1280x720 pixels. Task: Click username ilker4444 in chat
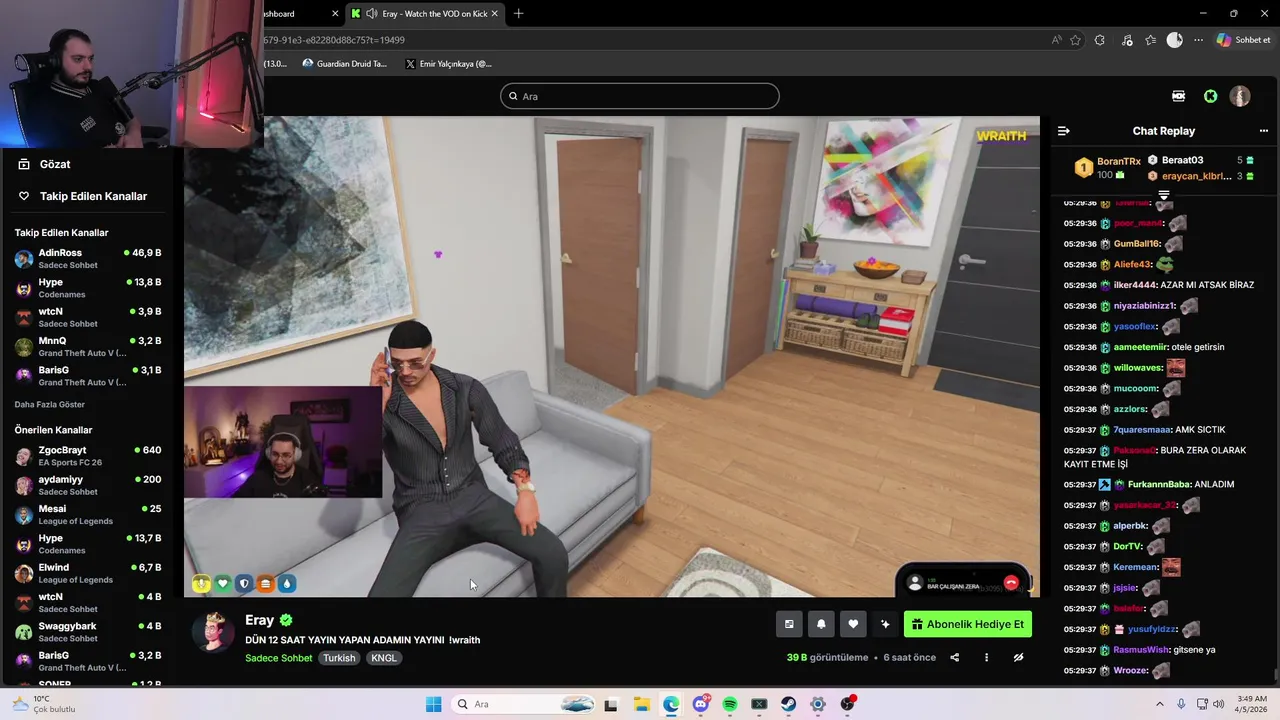(1135, 285)
